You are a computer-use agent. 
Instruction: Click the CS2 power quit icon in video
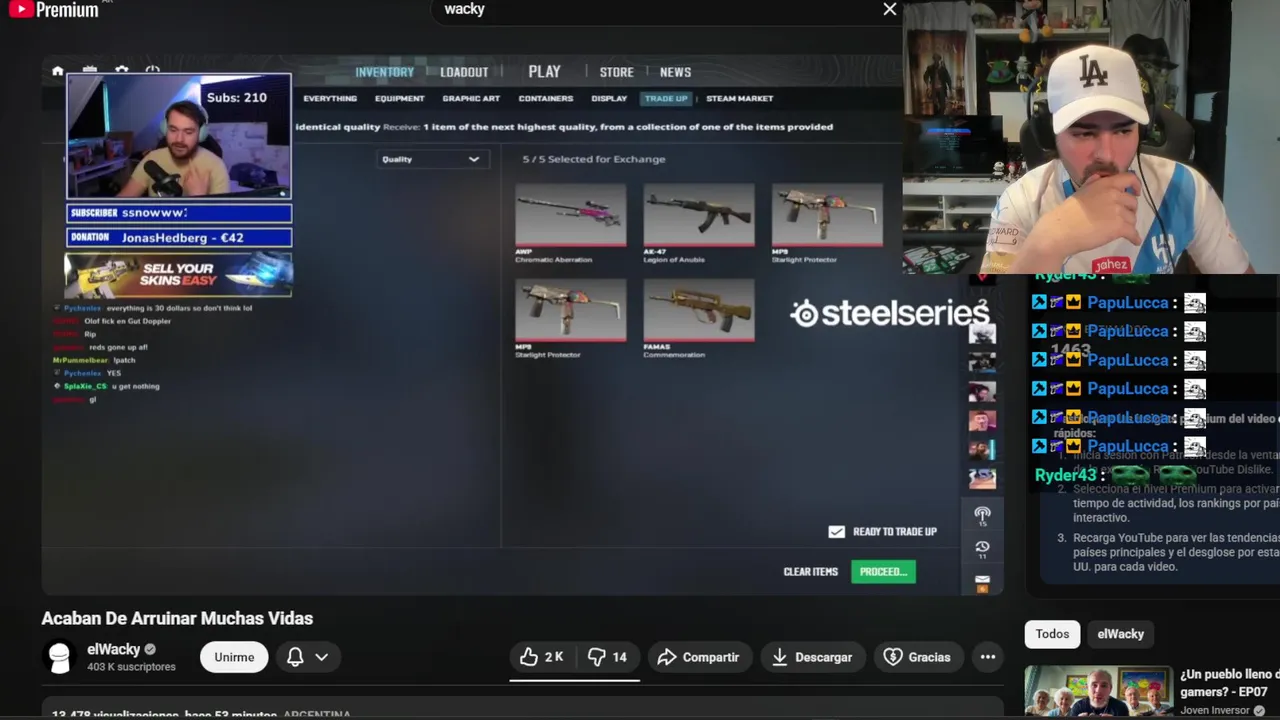153,71
